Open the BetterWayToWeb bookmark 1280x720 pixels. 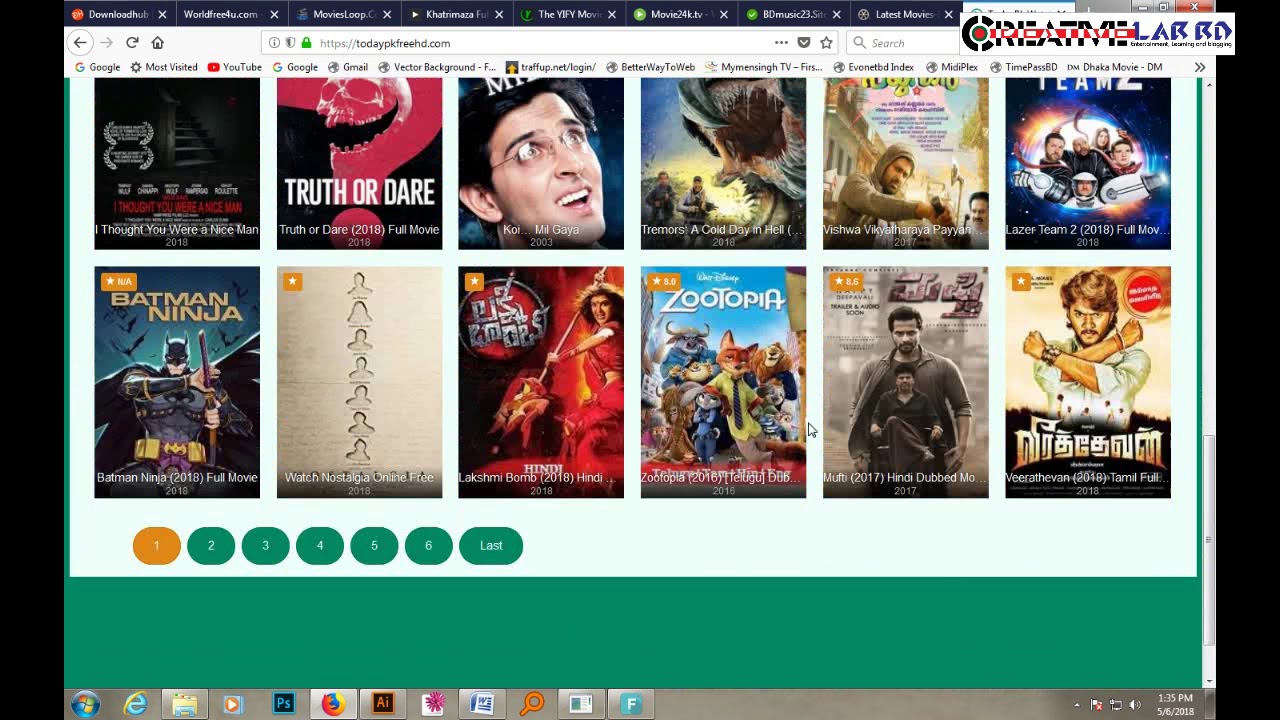coord(650,67)
